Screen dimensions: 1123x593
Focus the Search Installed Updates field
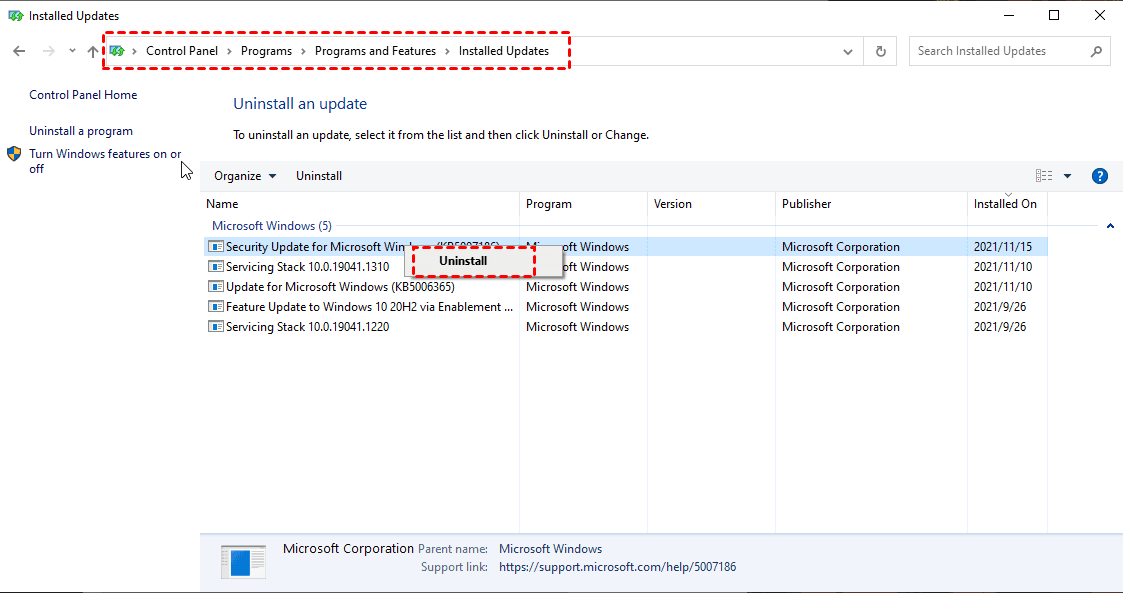point(1010,51)
